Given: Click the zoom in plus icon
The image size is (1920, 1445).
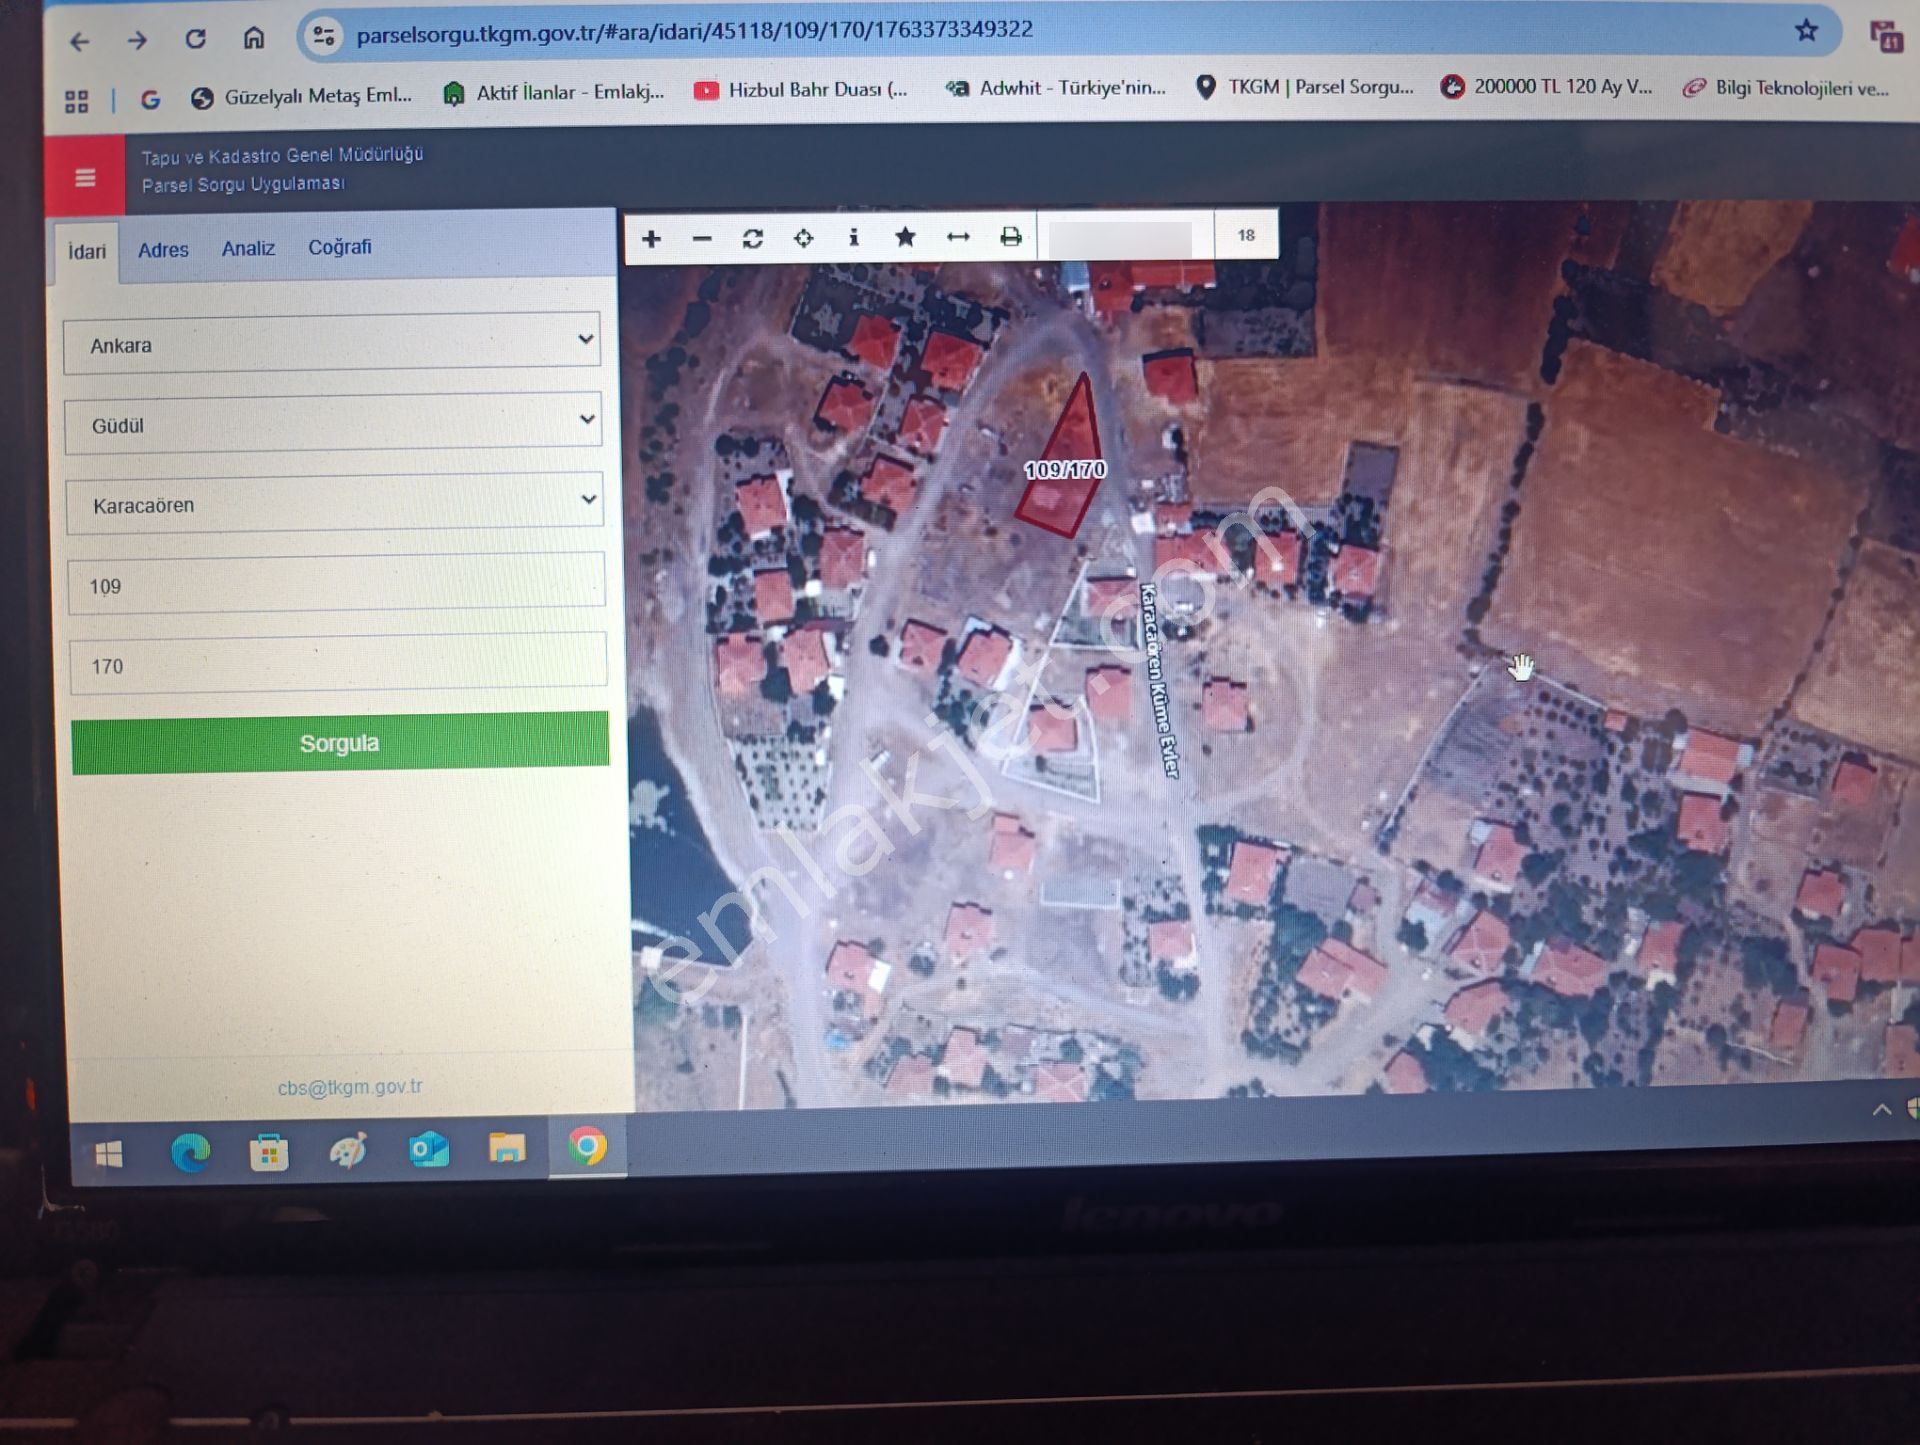Looking at the screenshot, I should (651, 239).
